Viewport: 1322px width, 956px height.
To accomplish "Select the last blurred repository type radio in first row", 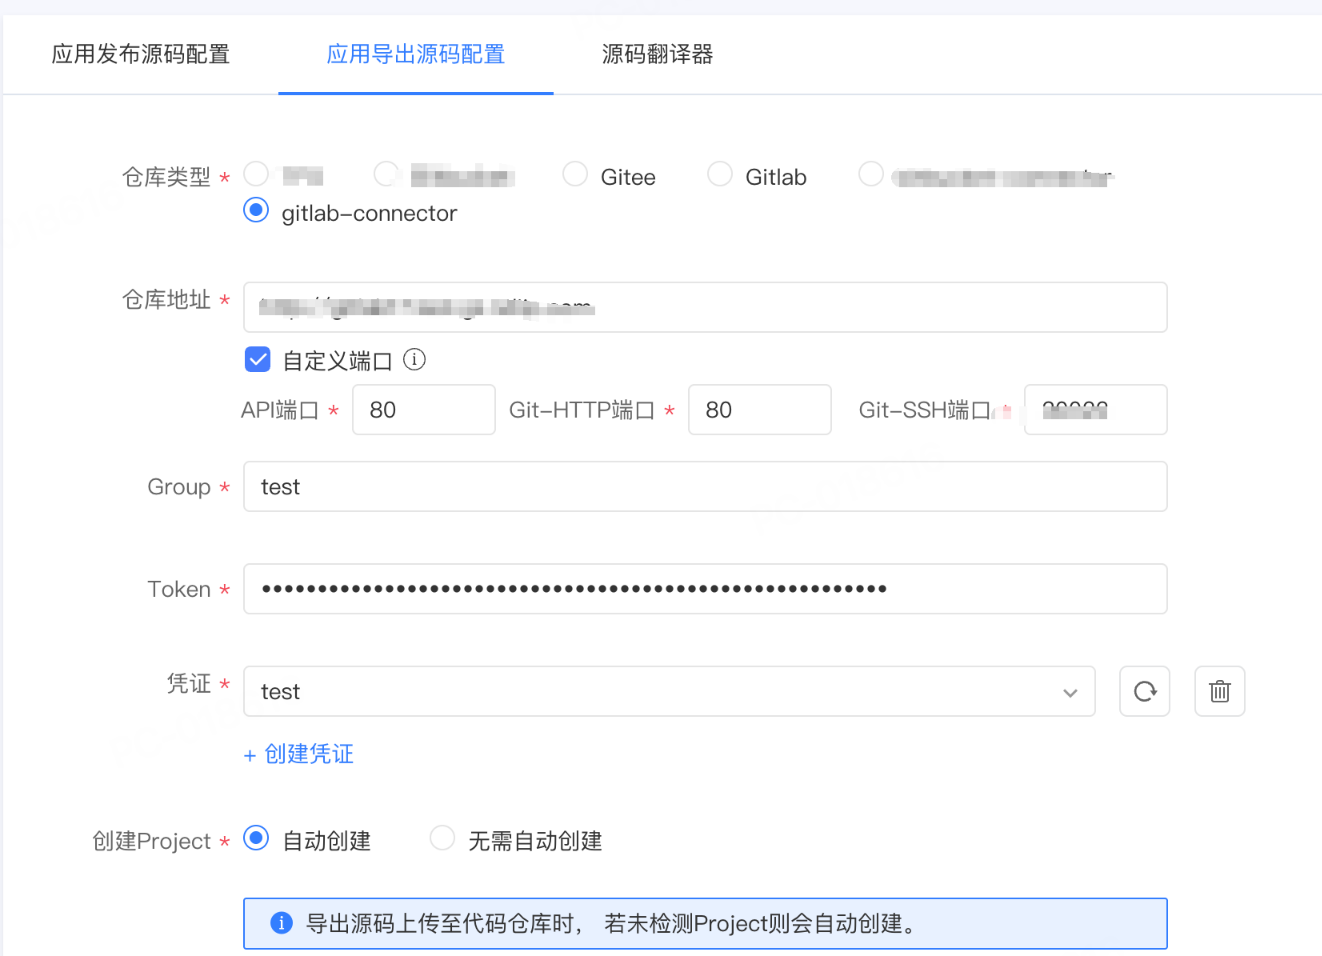I will tap(871, 174).
